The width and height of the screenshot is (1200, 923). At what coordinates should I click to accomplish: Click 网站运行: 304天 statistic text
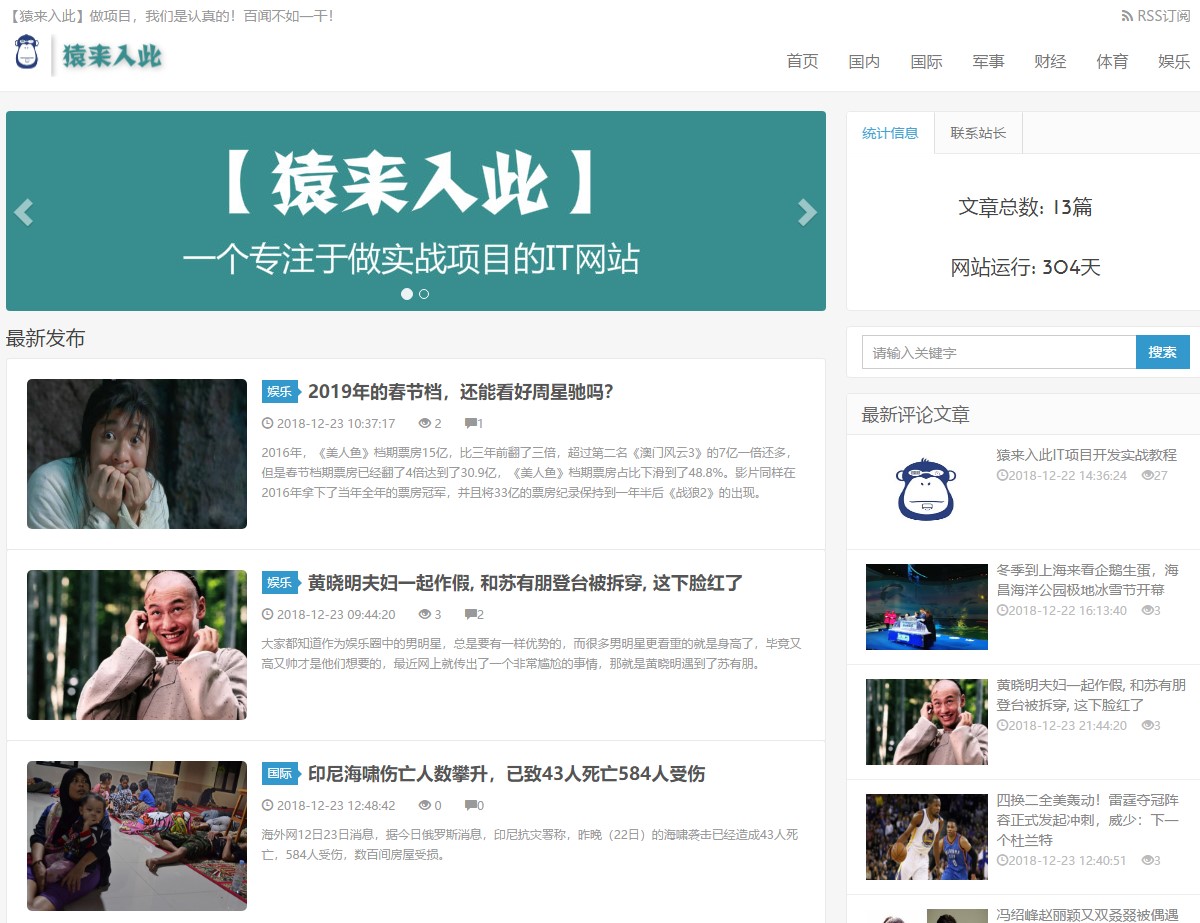(x=1025, y=267)
